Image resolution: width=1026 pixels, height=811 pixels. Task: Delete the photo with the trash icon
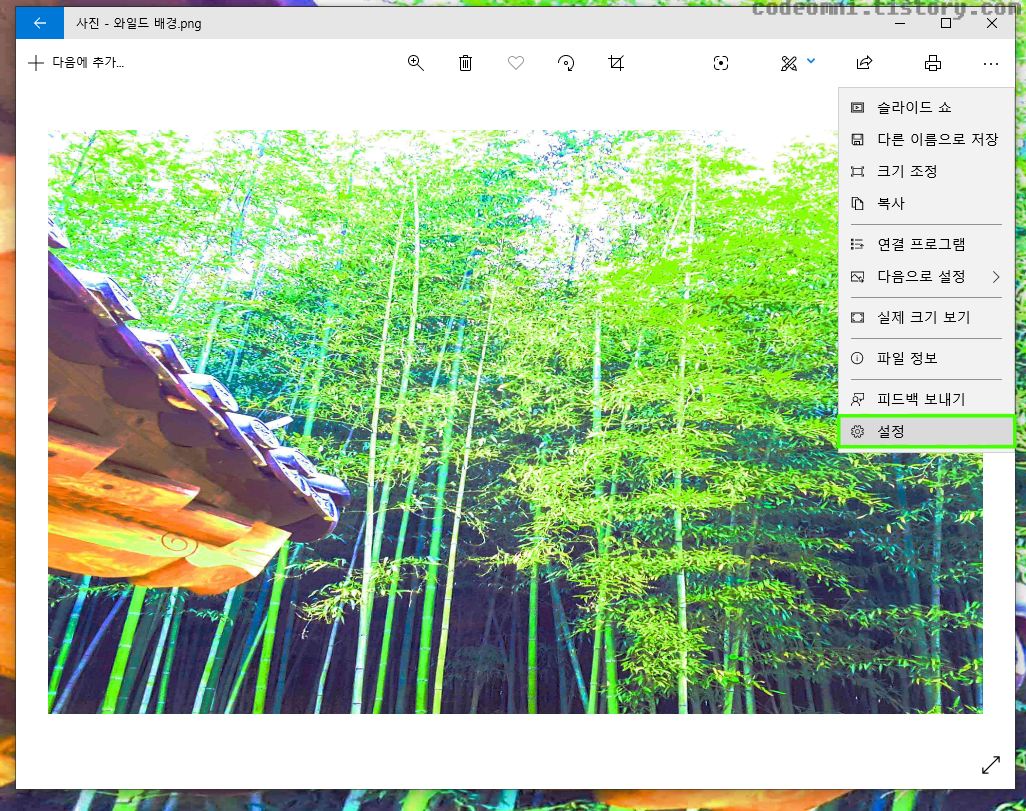click(465, 63)
